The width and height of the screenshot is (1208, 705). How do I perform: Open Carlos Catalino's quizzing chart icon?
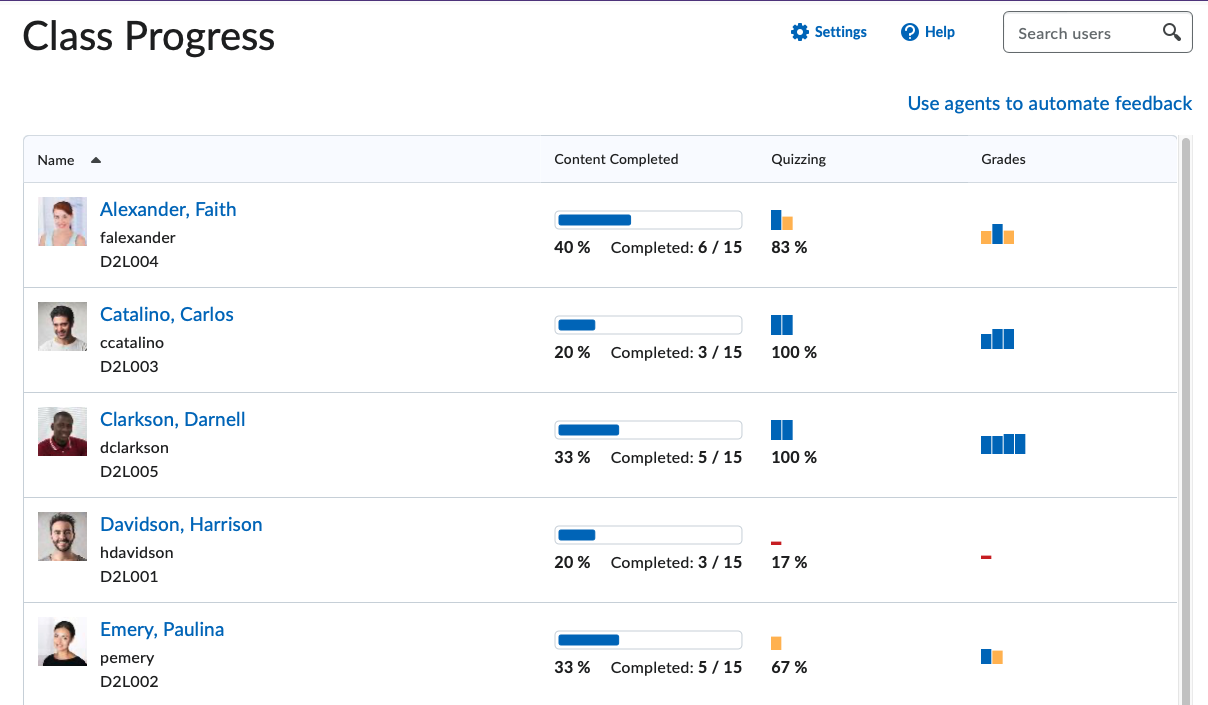pos(782,325)
